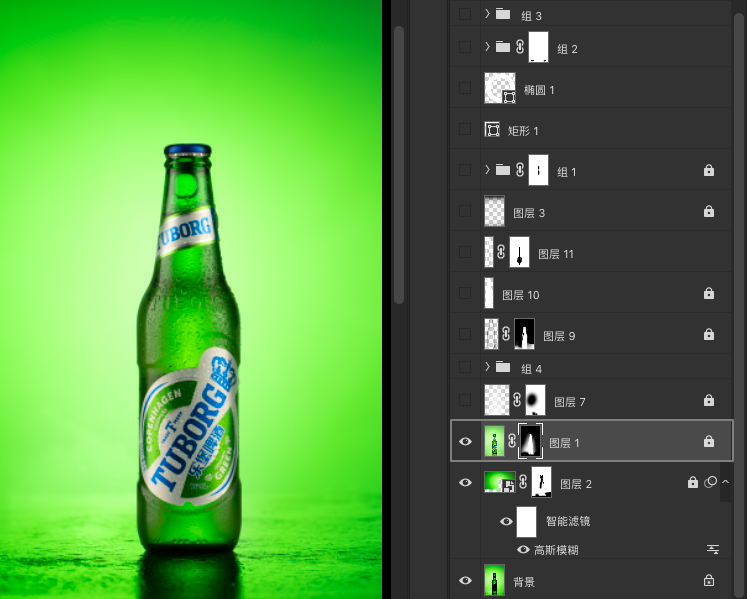The width and height of the screenshot is (747, 599).
Task: Select the 图层 1 image thumbnail
Action: pos(494,441)
